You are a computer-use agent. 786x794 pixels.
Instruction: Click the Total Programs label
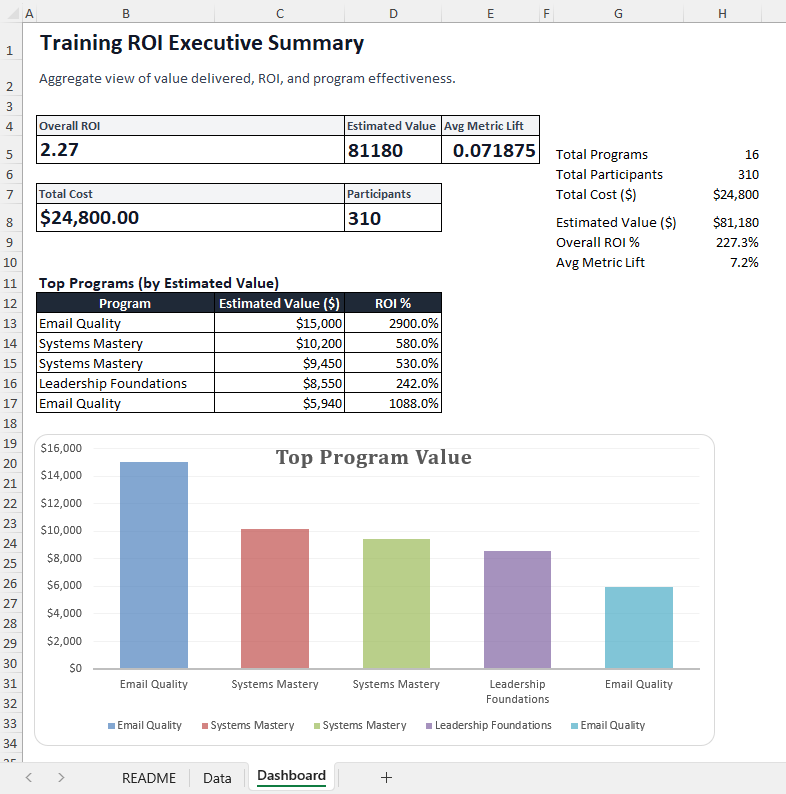tap(602, 154)
